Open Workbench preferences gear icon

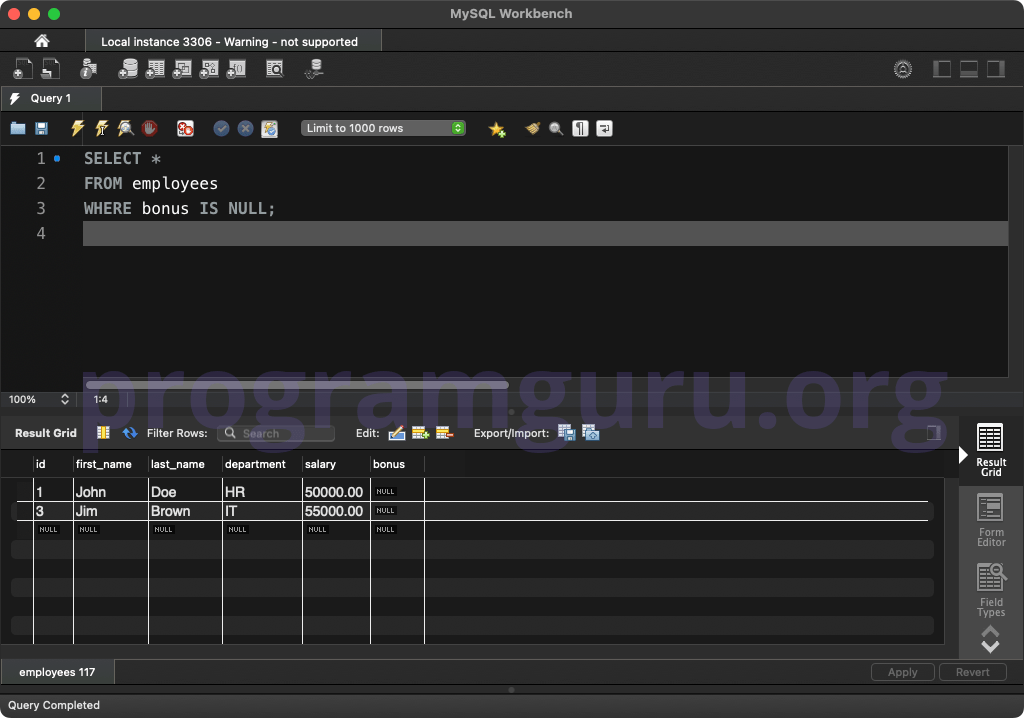coord(903,69)
